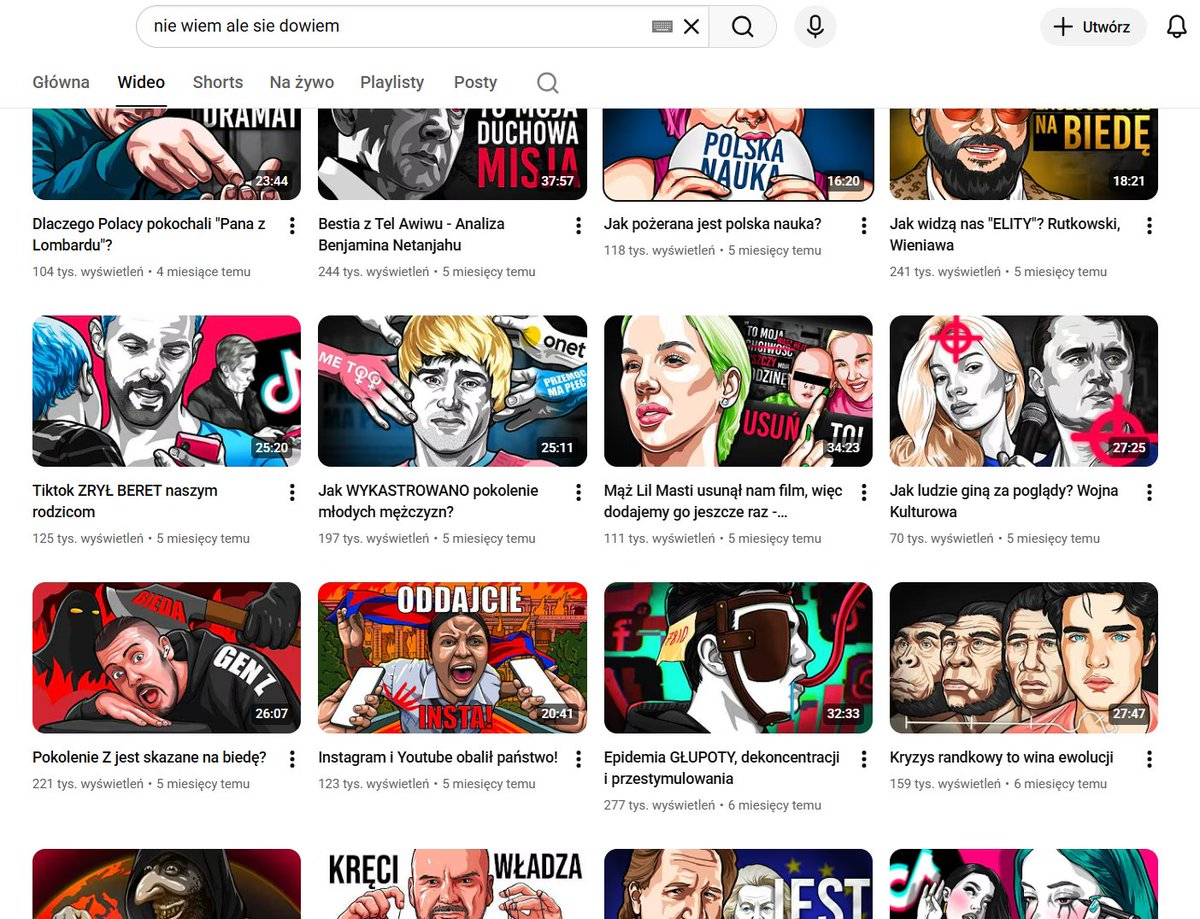
Task: Click the channel search magnifier icon
Action: click(547, 82)
